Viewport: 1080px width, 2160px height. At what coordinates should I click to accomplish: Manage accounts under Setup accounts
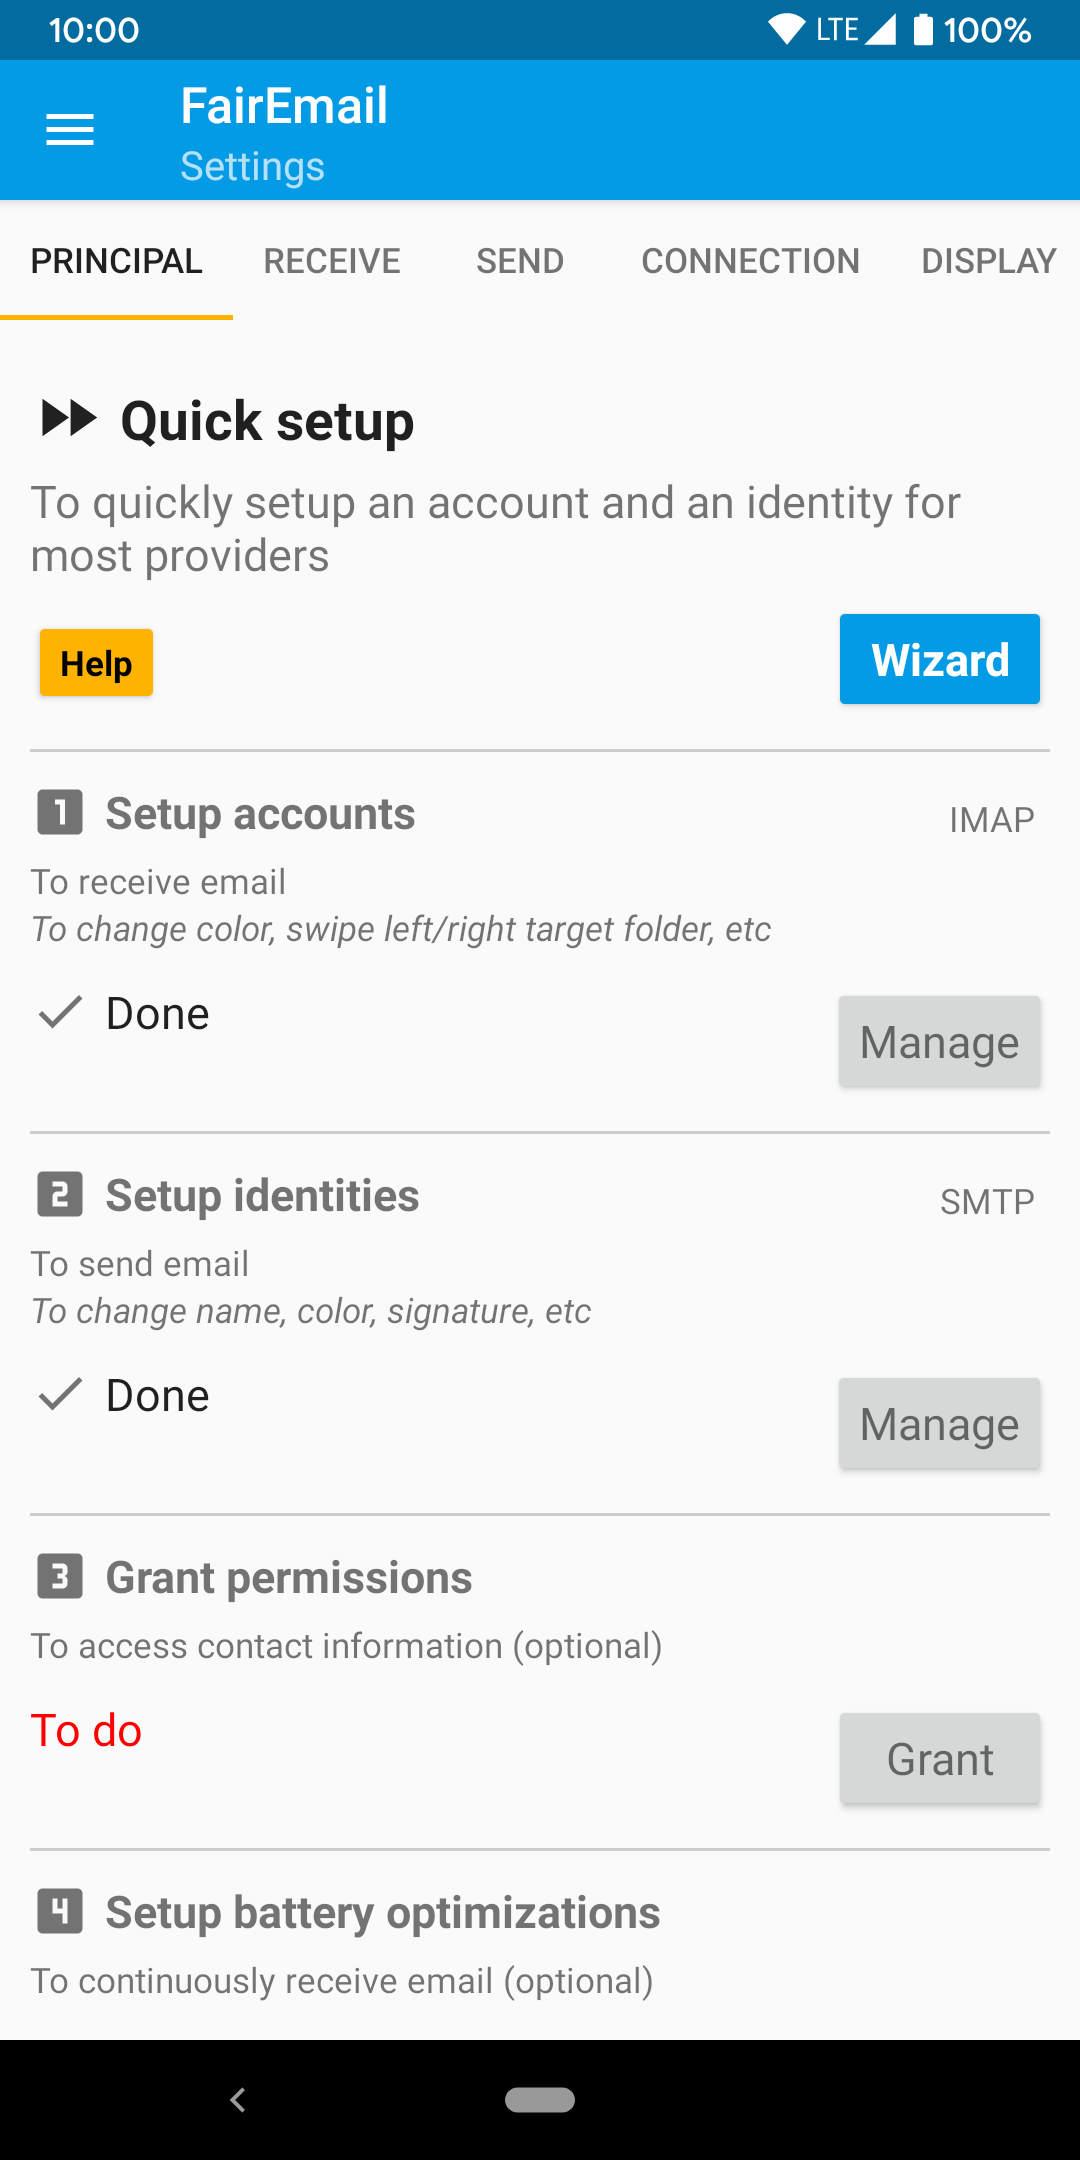(939, 1041)
